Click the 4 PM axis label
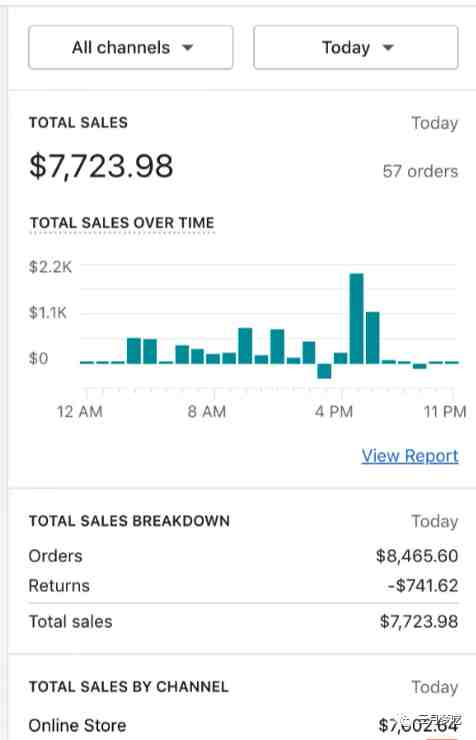The image size is (476, 740). coord(334,412)
